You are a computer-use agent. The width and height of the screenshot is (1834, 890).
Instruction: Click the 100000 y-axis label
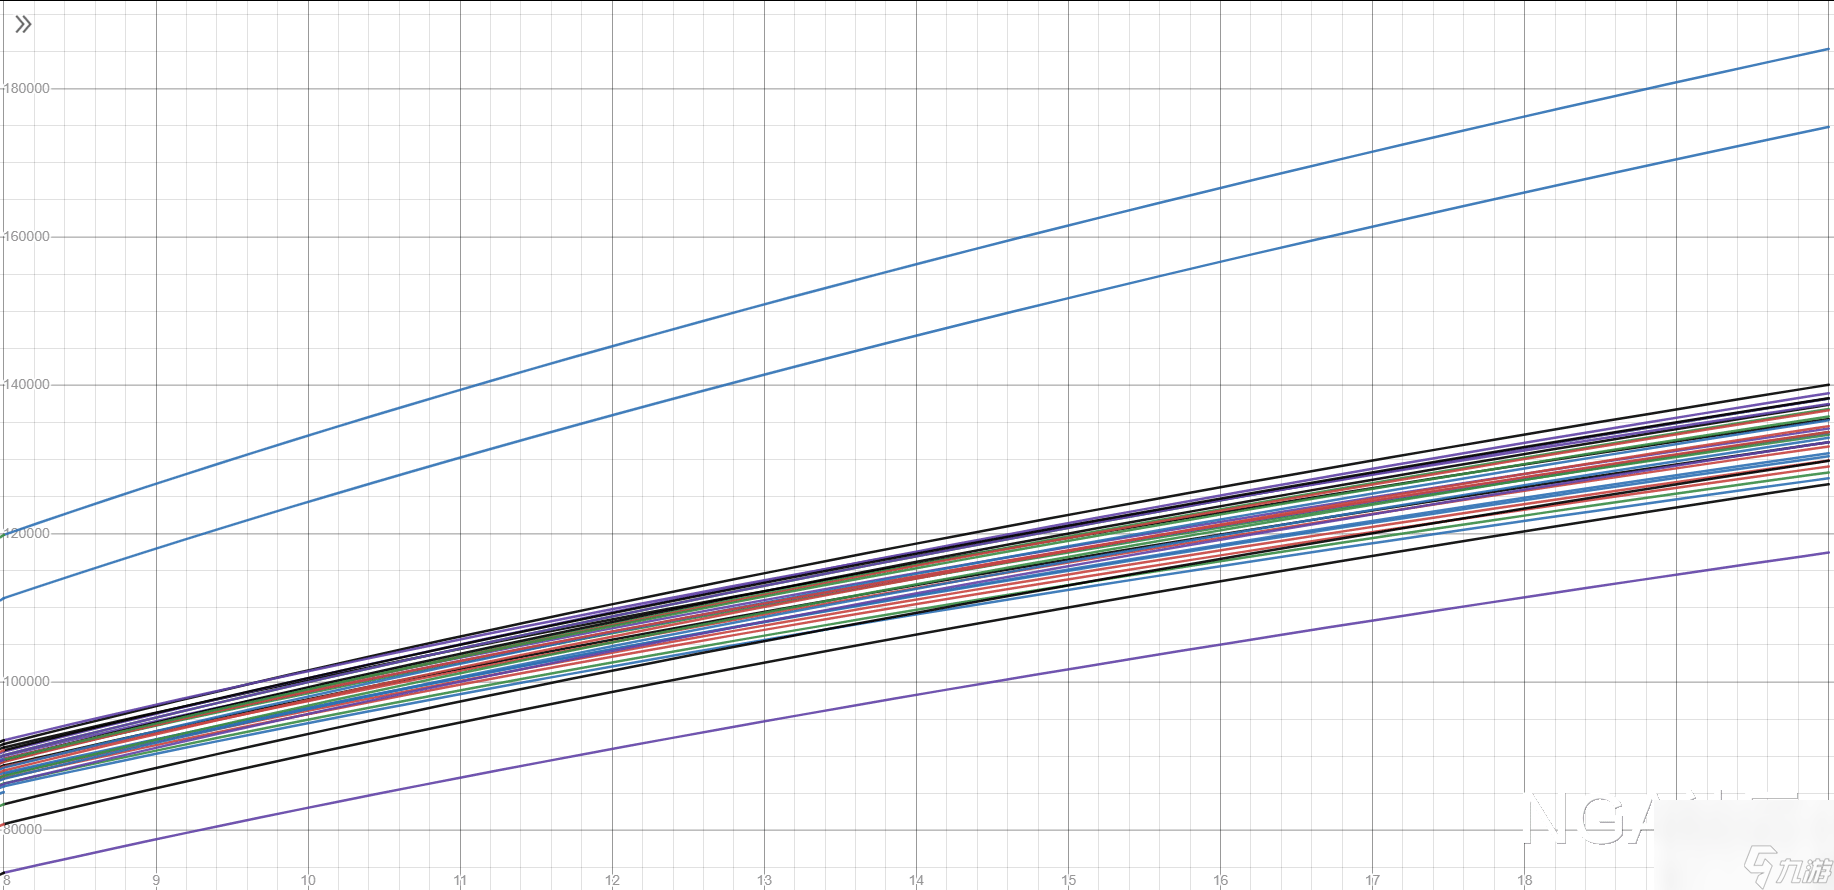[27, 681]
